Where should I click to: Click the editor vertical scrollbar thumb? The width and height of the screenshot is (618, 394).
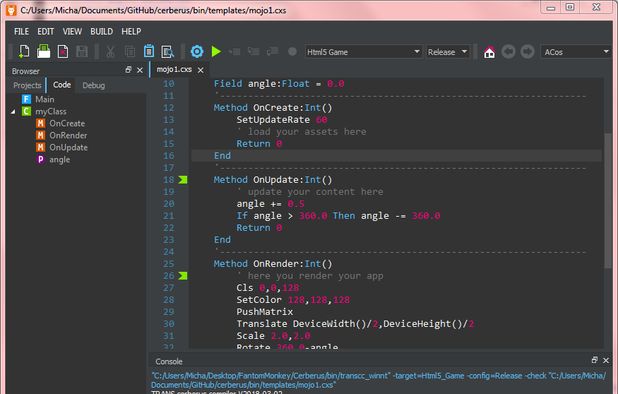click(608, 201)
